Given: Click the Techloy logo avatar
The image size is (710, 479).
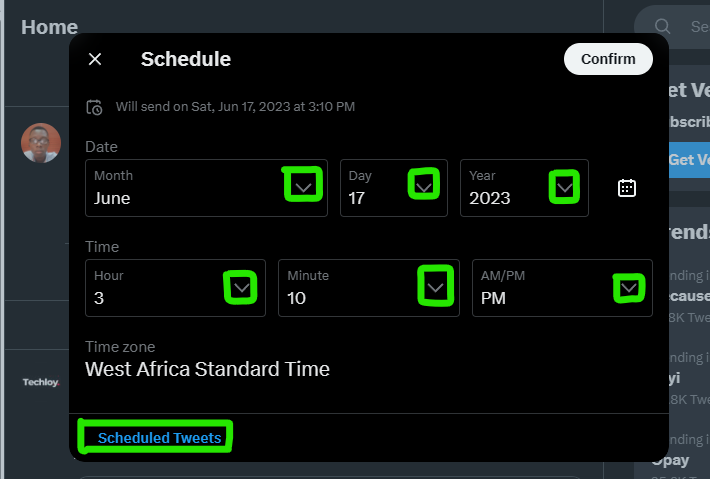Looking at the screenshot, I should point(41,382).
